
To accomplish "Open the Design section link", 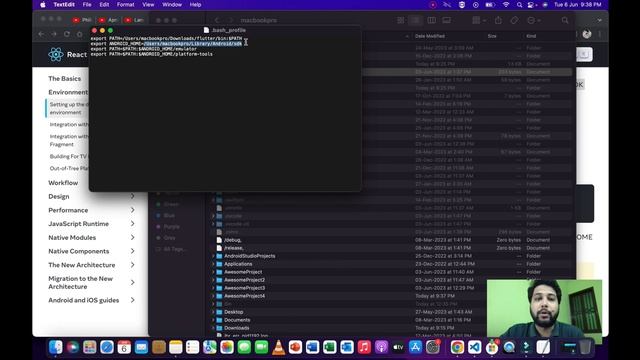I will pyautogui.click(x=59, y=196).
